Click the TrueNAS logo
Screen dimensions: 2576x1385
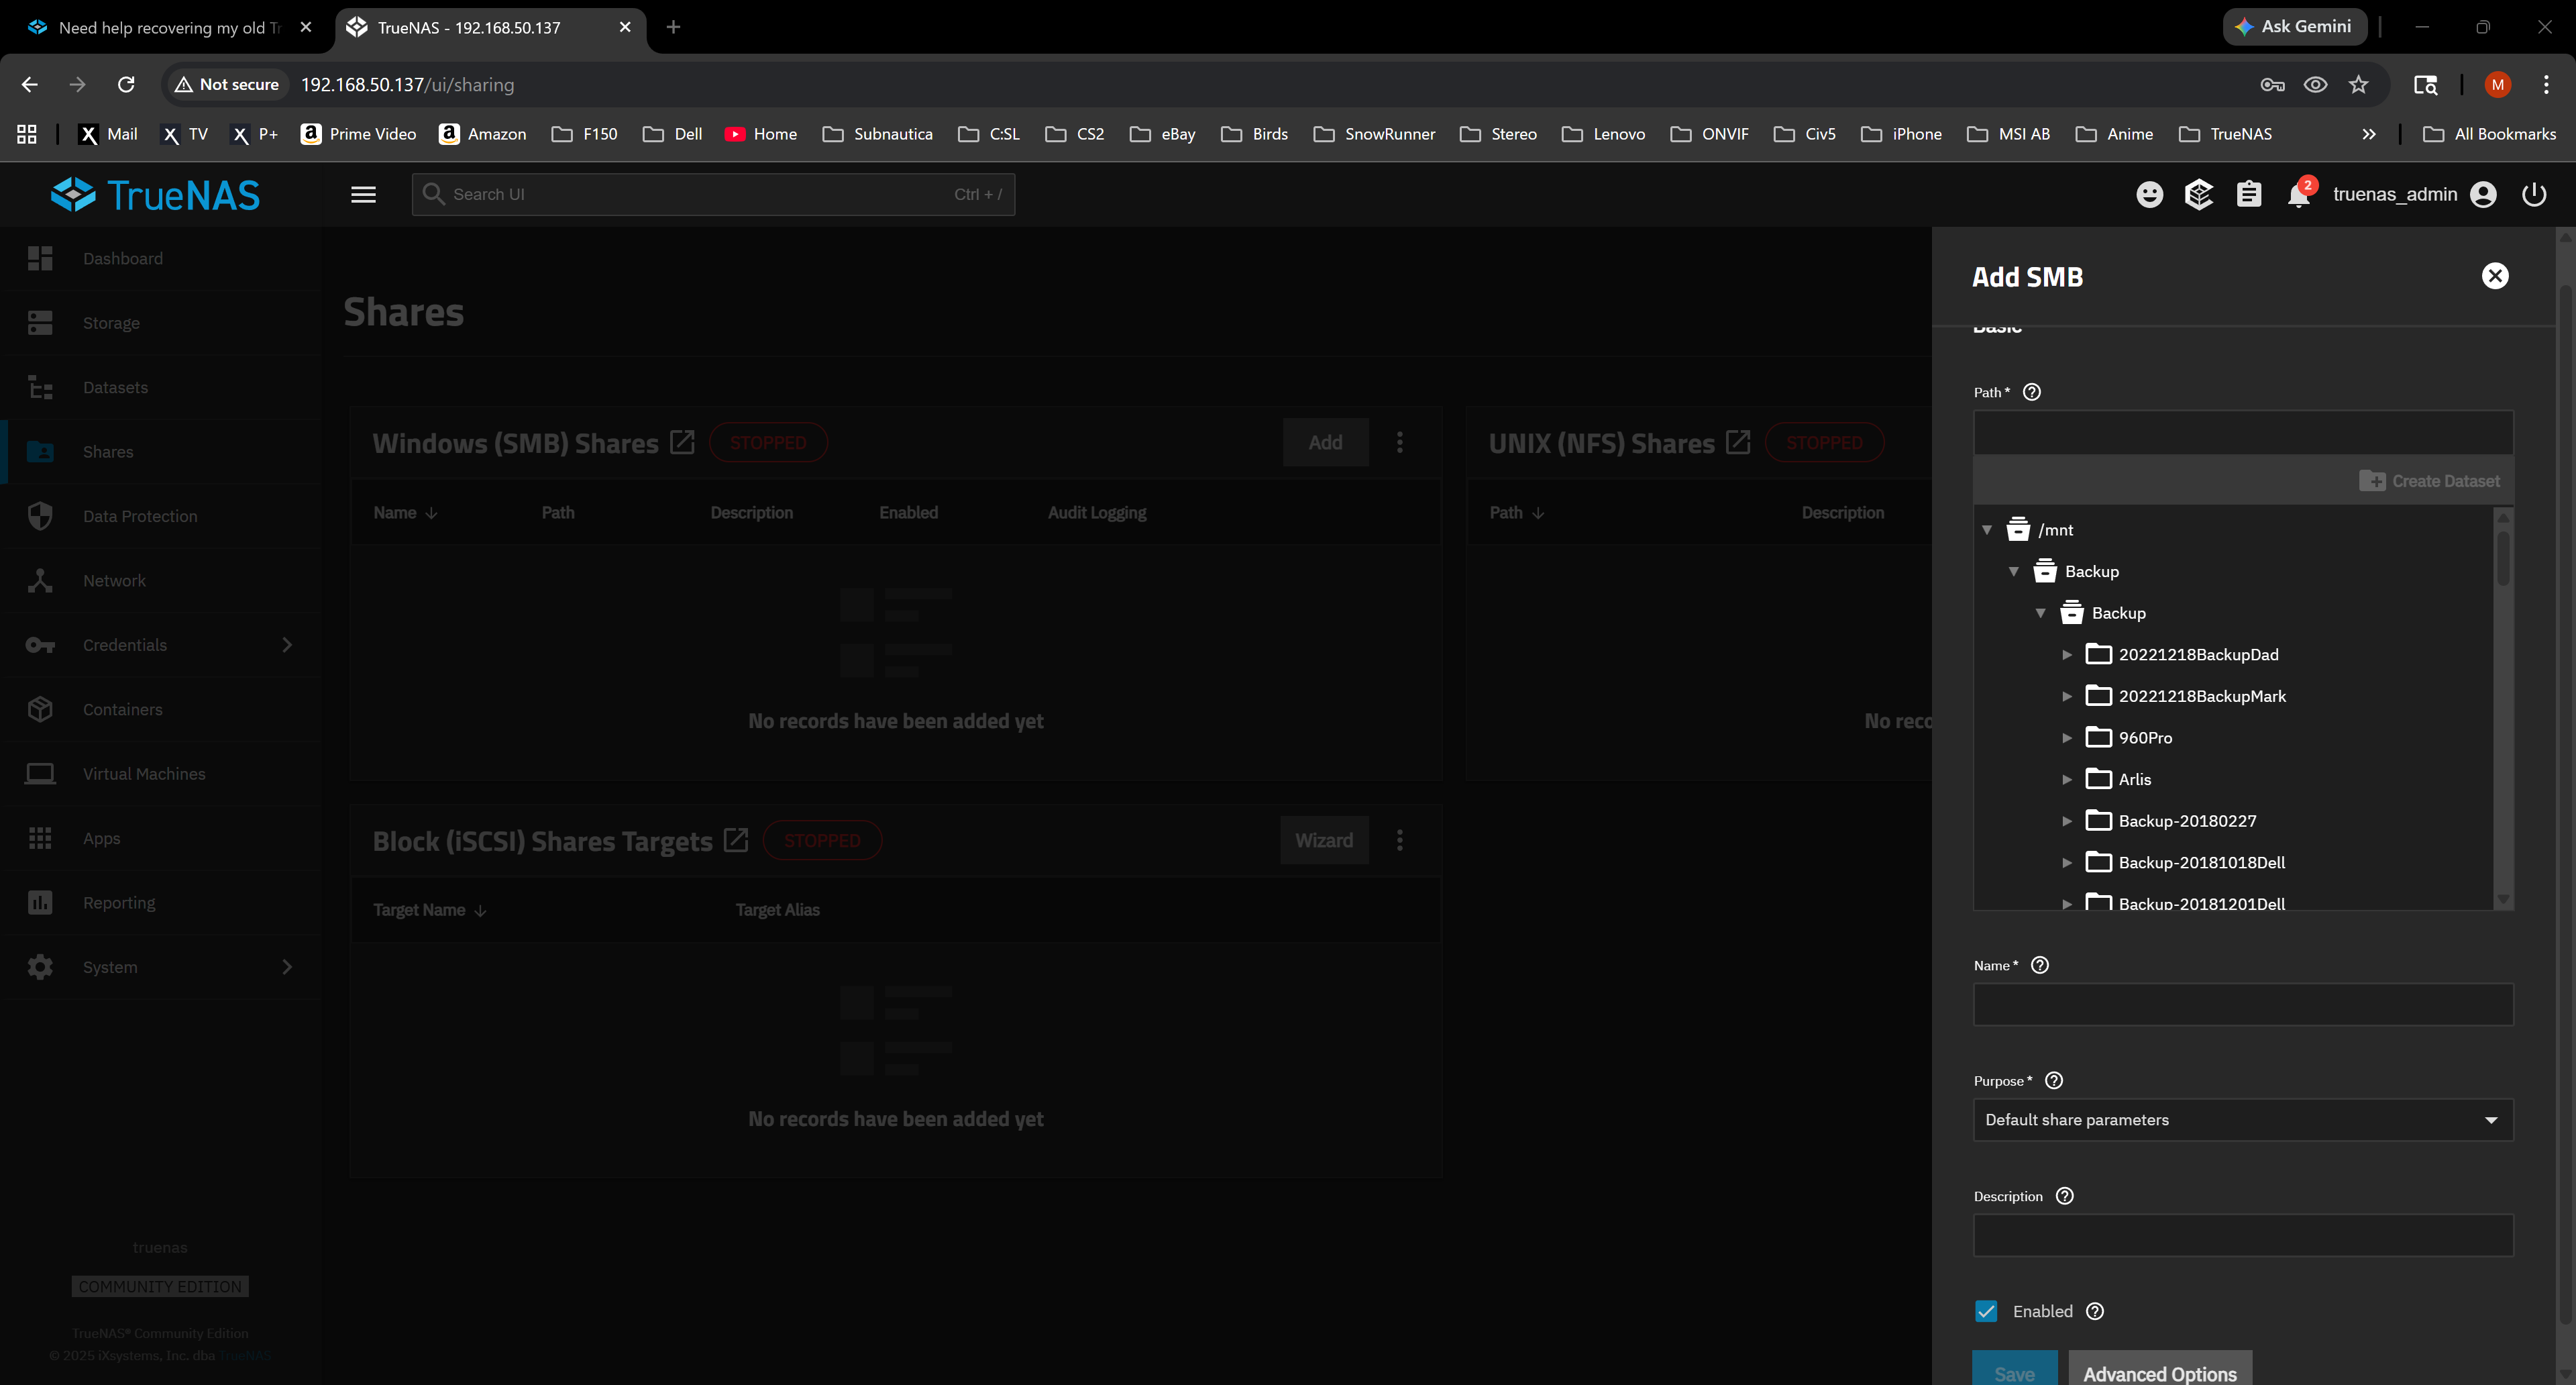(156, 194)
